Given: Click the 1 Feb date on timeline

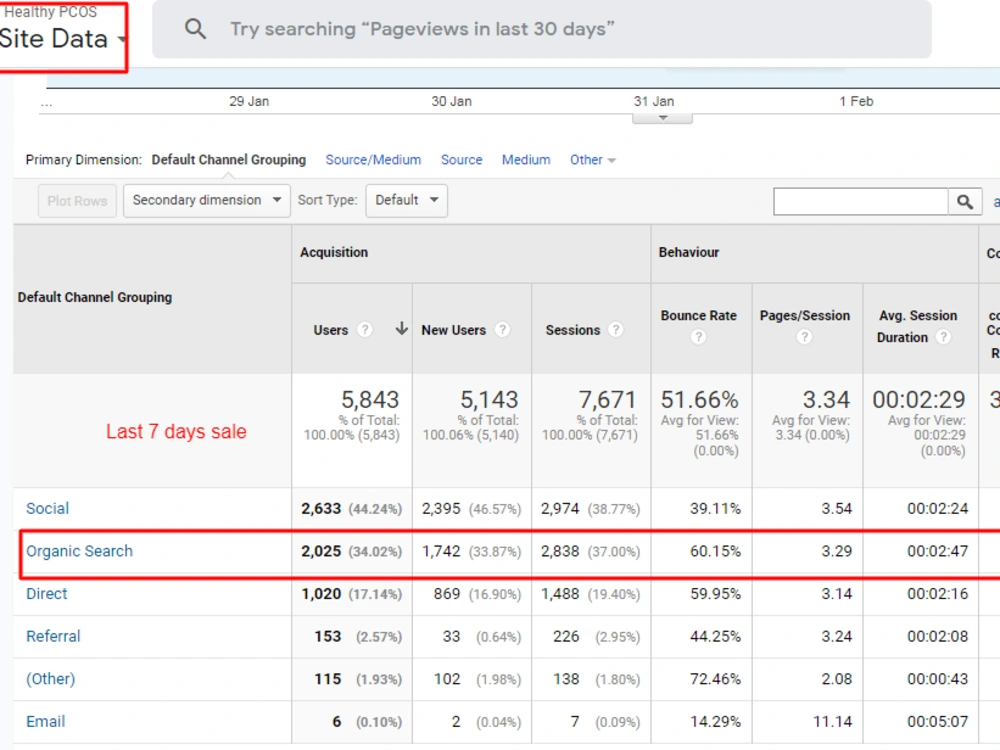Looking at the screenshot, I should click(856, 101).
